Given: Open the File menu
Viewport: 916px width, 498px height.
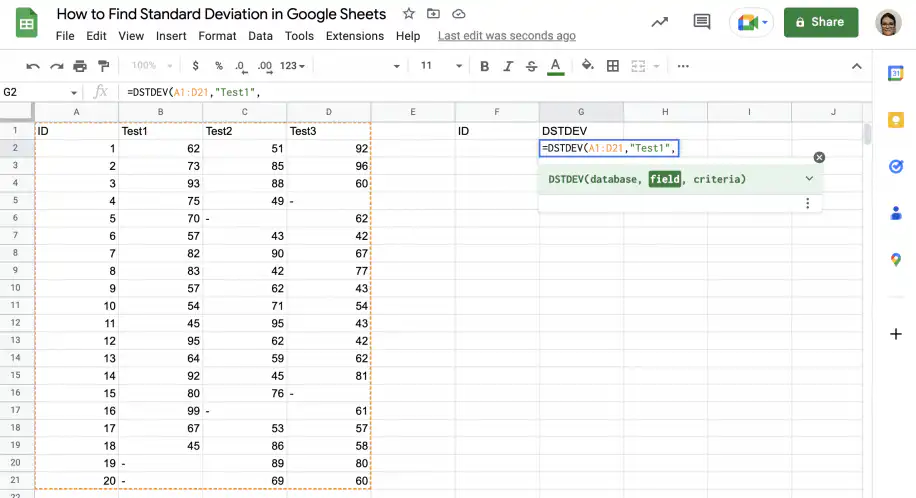Looking at the screenshot, I should tap(65, 36).
